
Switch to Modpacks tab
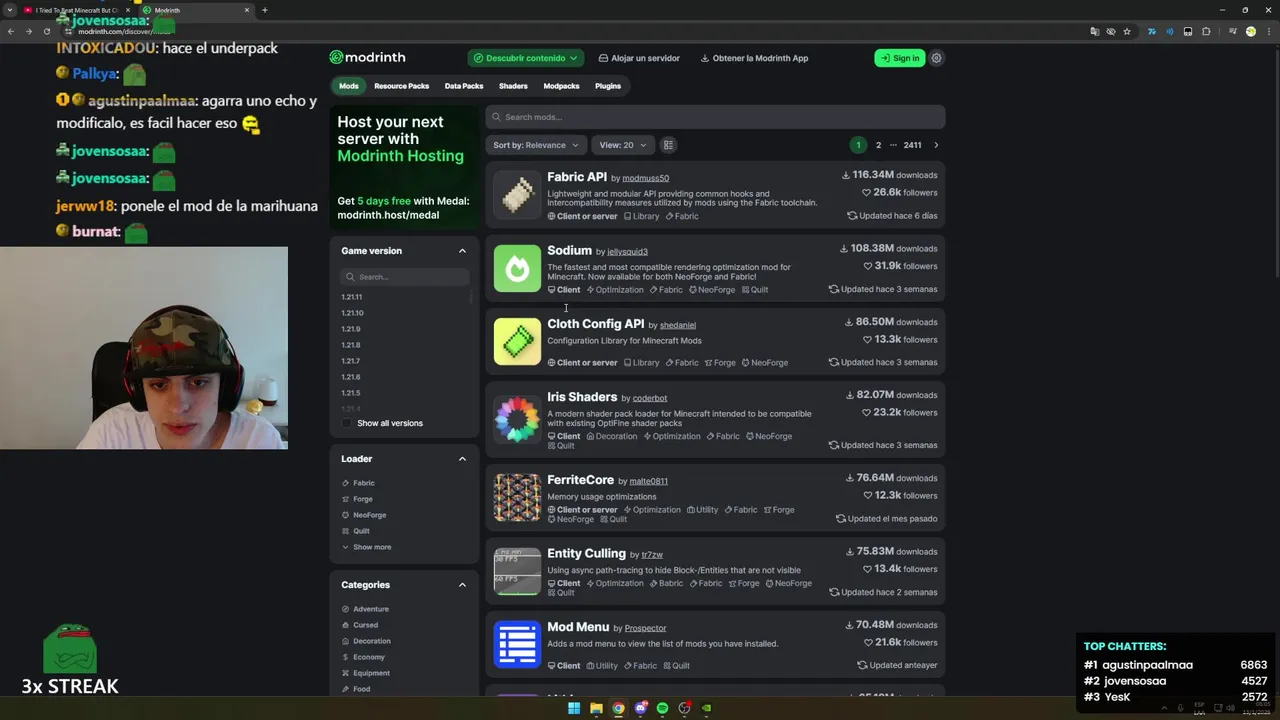point(561,86)
